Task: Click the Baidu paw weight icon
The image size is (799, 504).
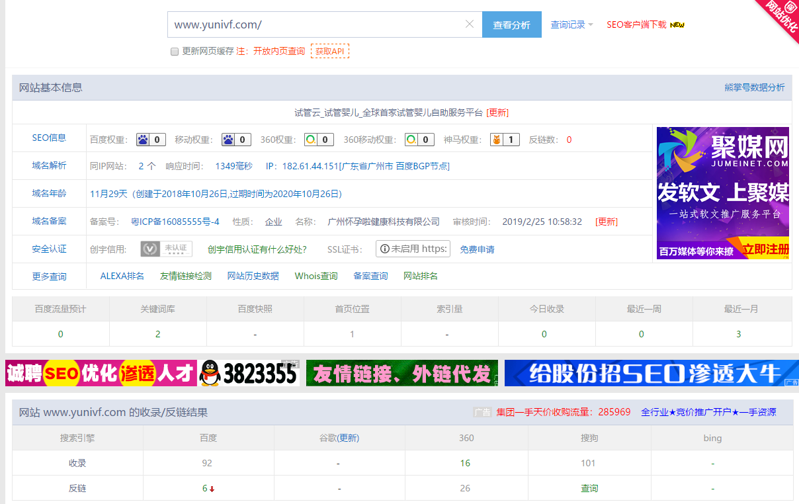Action: point(143,140)
